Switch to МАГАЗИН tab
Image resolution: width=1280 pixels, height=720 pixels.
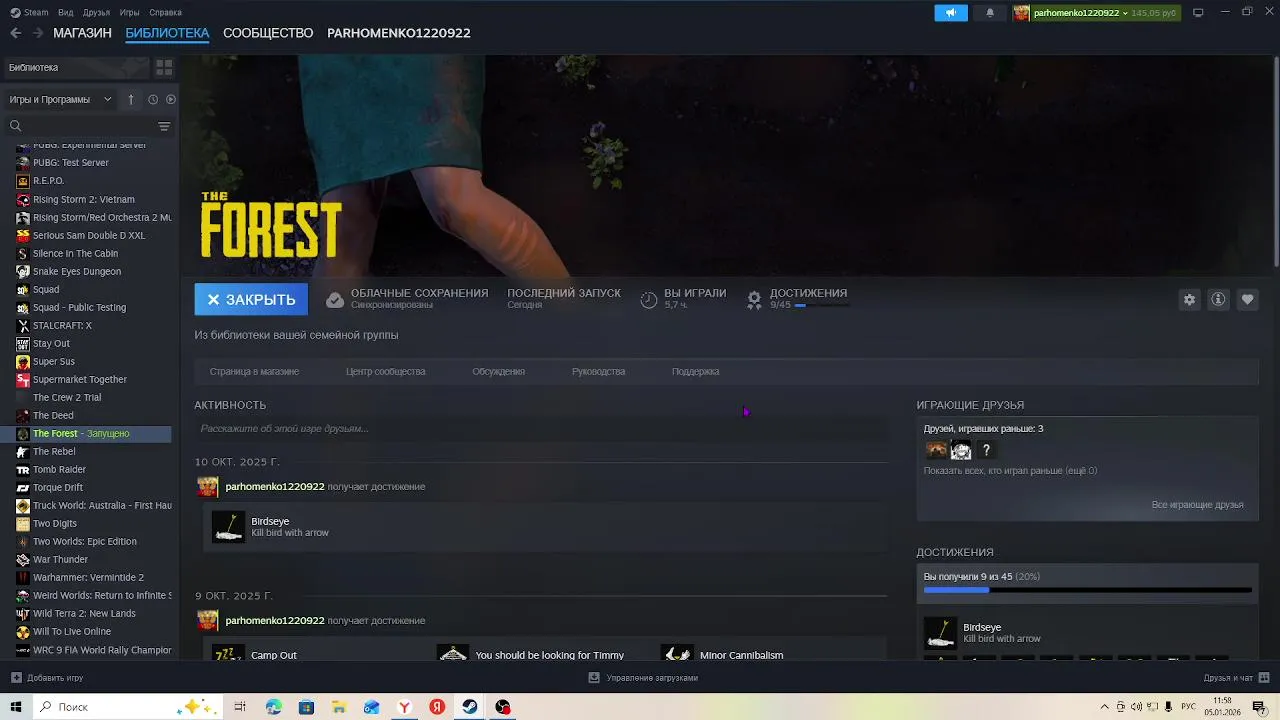[82, 33]
